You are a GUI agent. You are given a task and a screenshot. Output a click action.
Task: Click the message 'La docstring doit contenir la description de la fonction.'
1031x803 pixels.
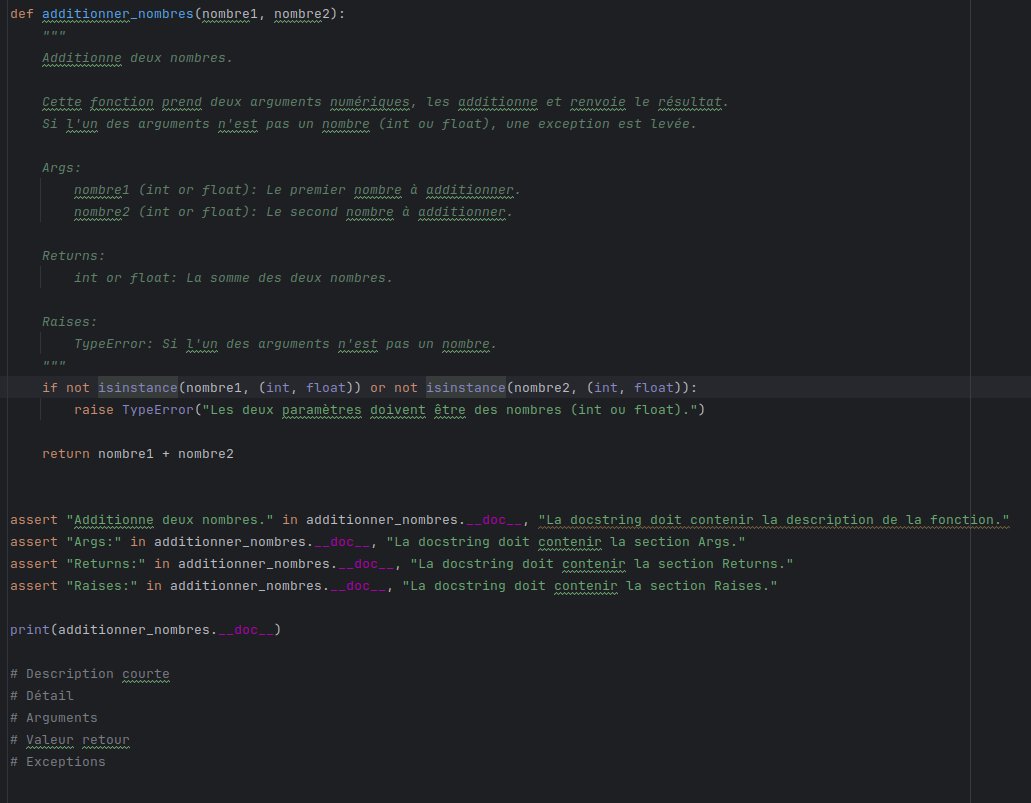pyautogui.click(x=773, y=520)
